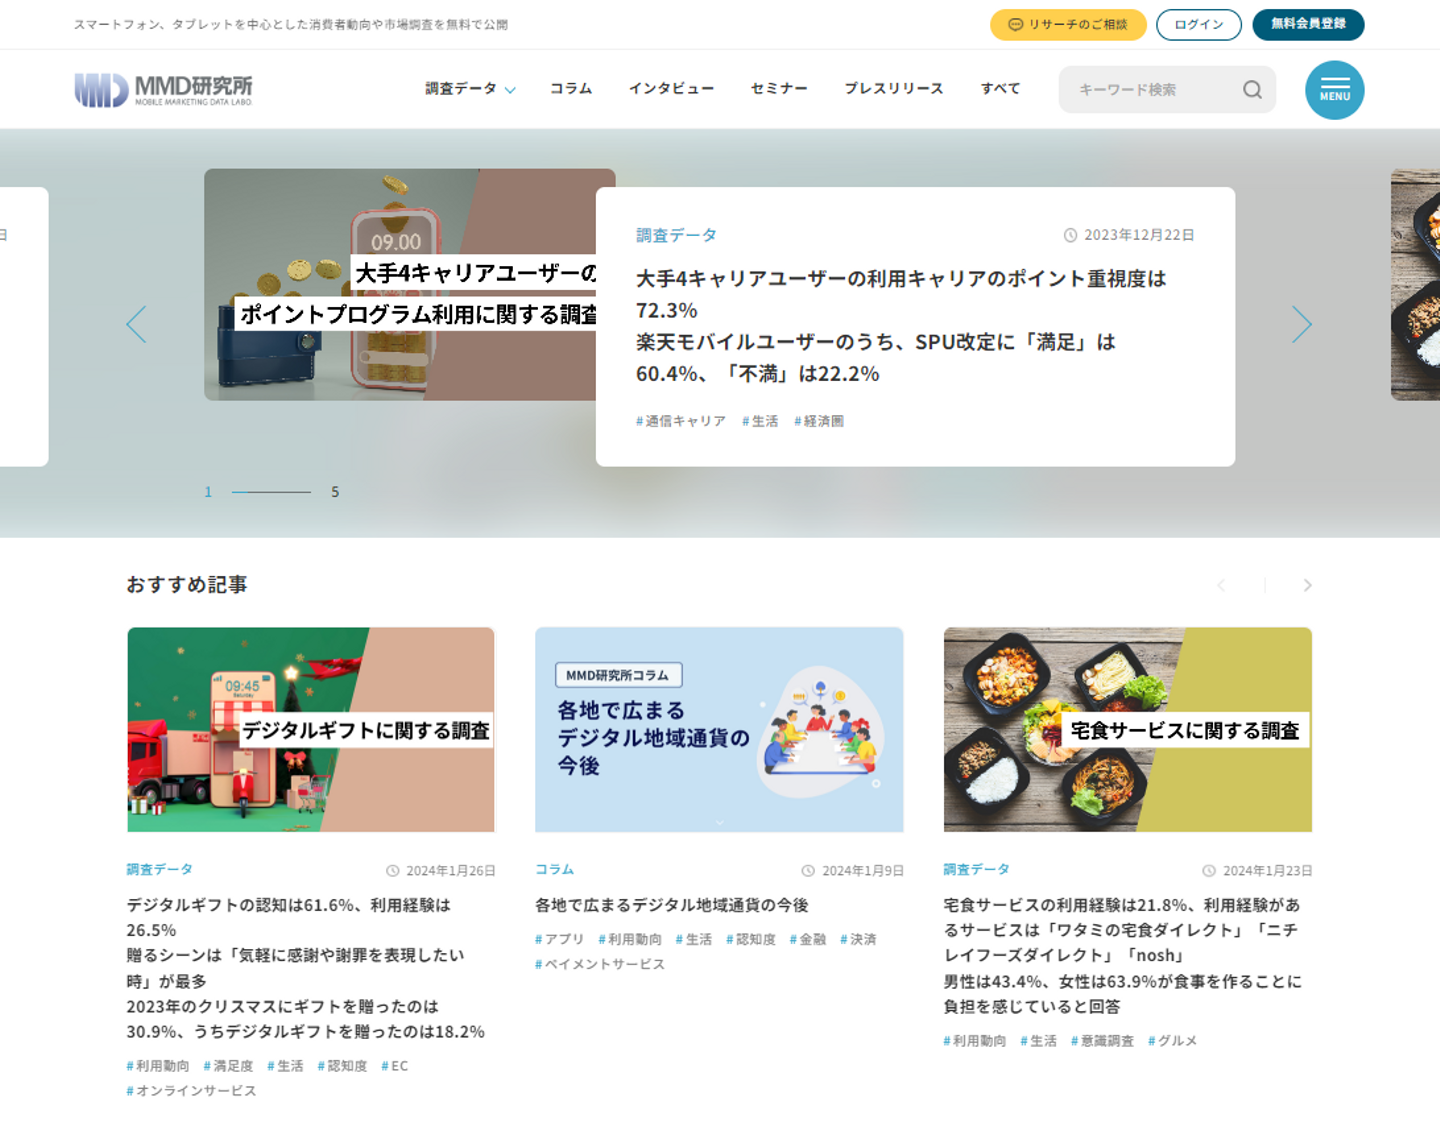Click the hero slide progress bar
1440x1130 pixels.
click(x=271, y=492)
